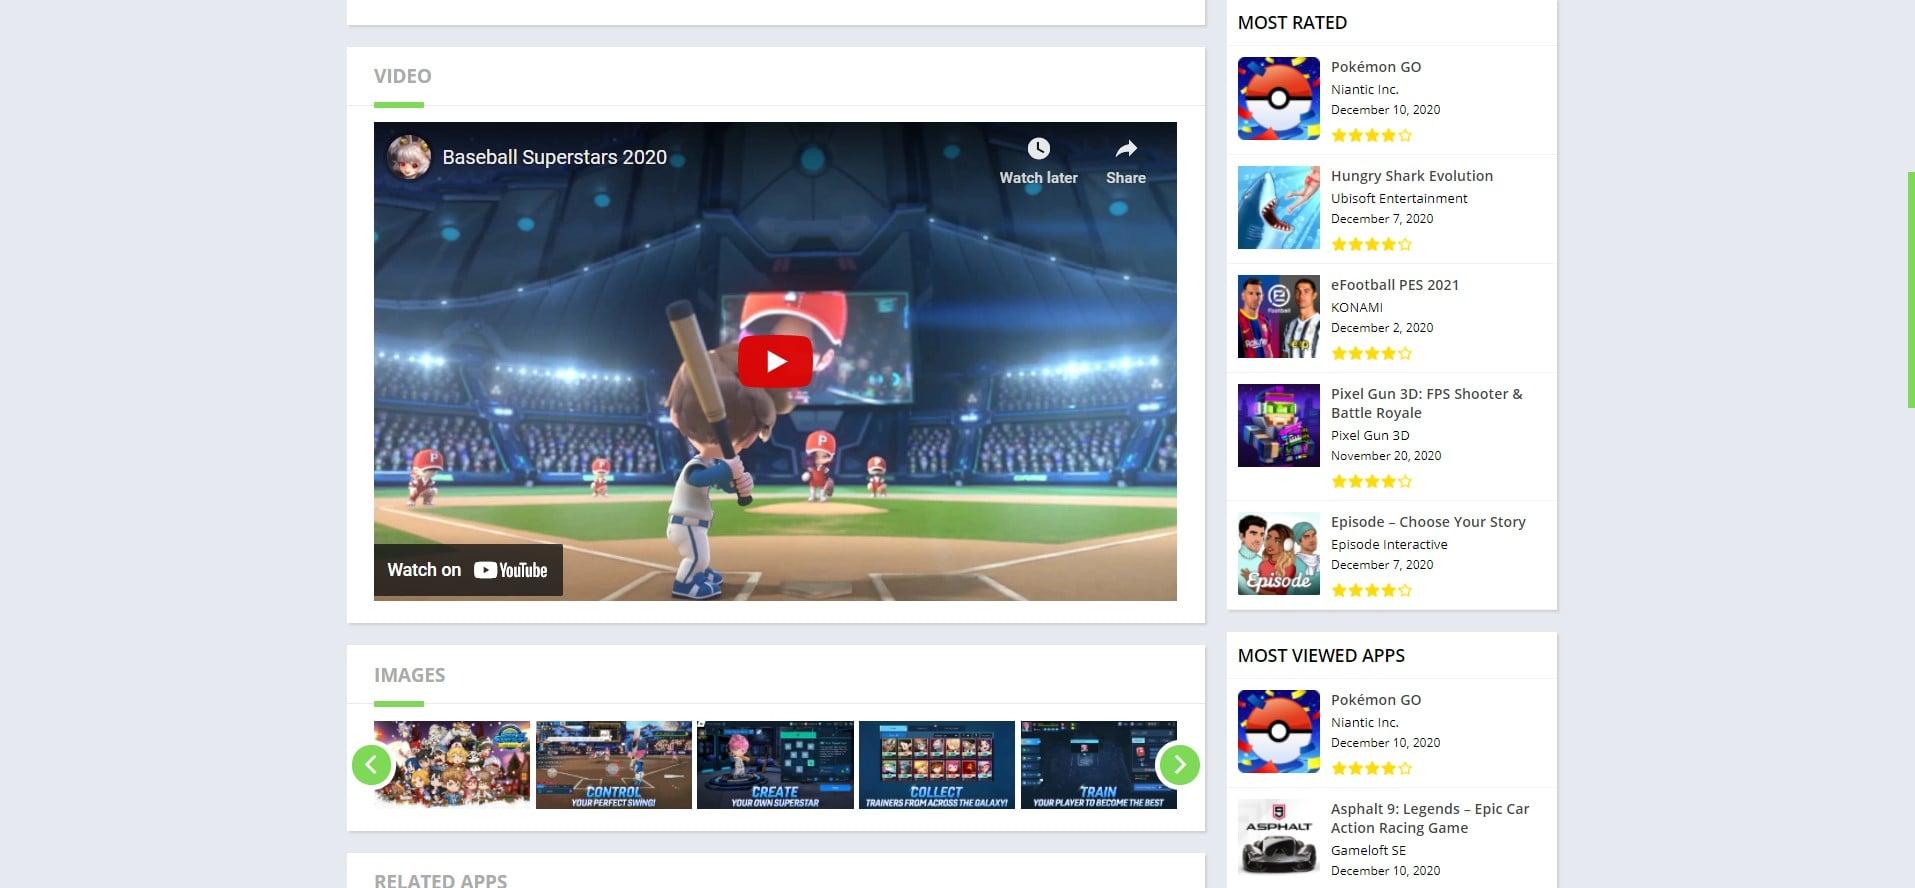Play the Baseball Superstars 2020 video

click(x=775, y=361)
